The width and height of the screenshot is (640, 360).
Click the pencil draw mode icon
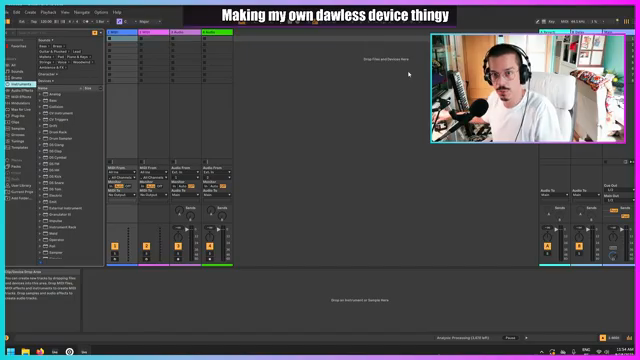[537, 22]
